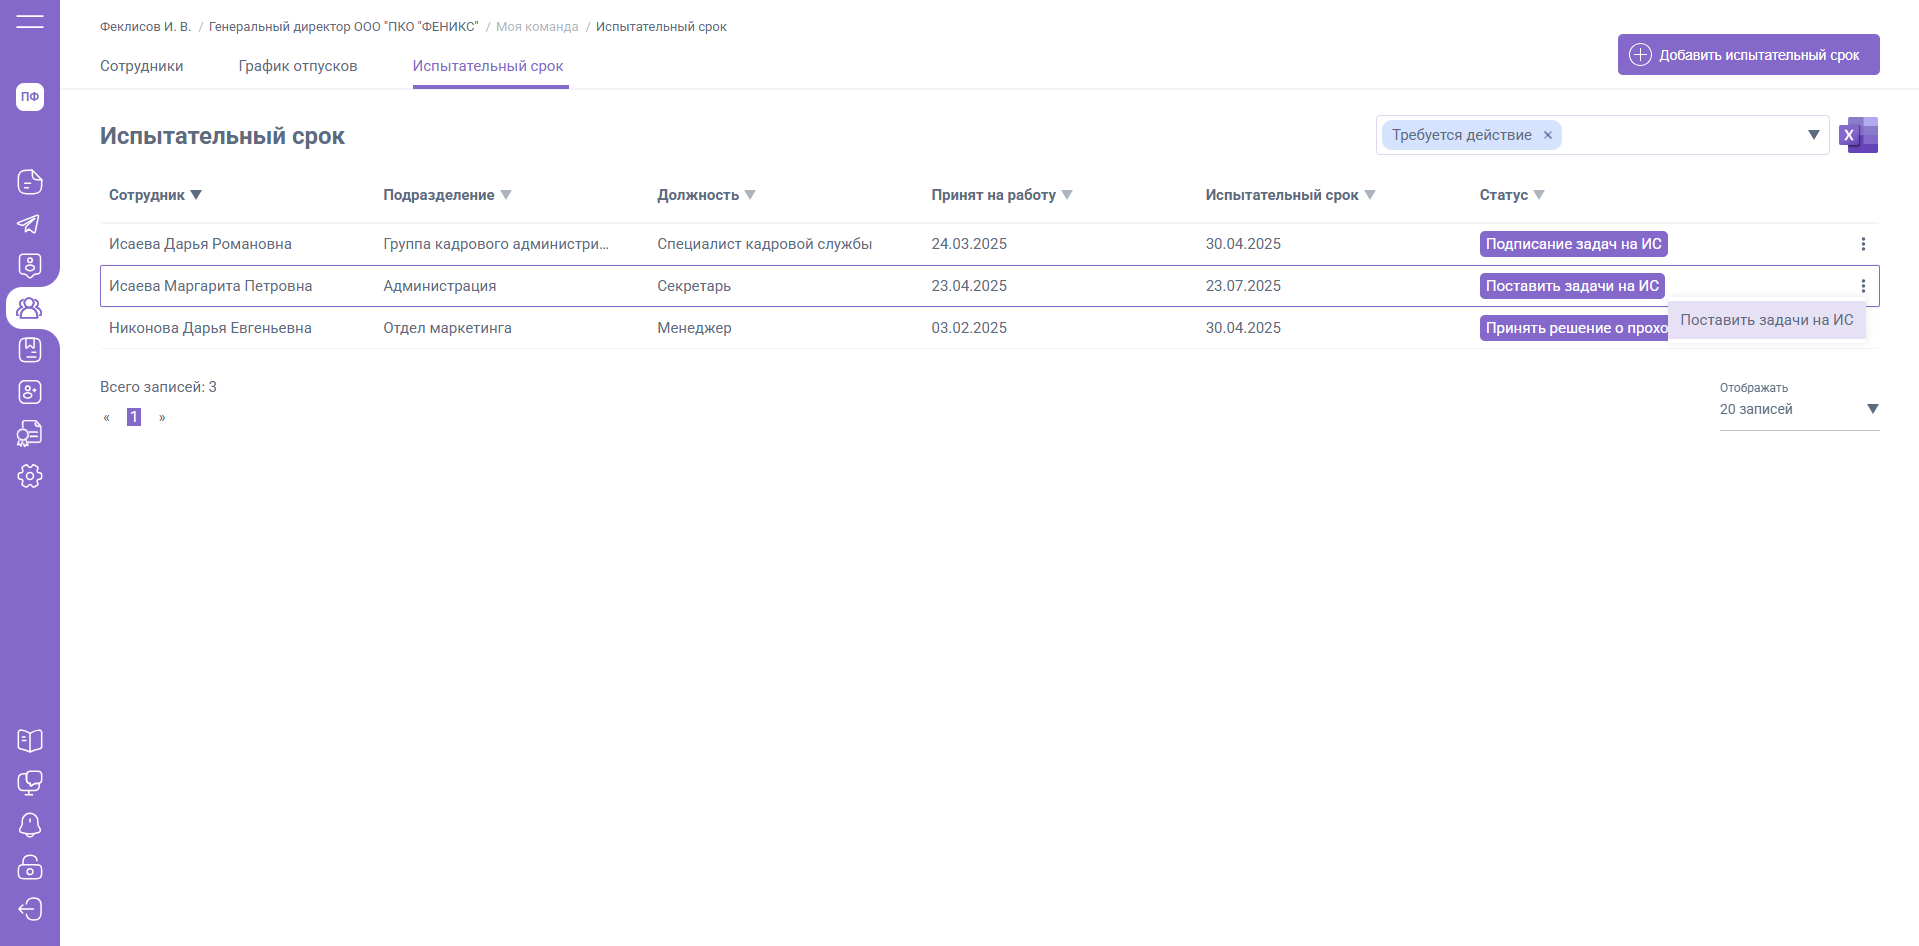
Task: Open settings gear in the sidebar
Action: [30, 476]
